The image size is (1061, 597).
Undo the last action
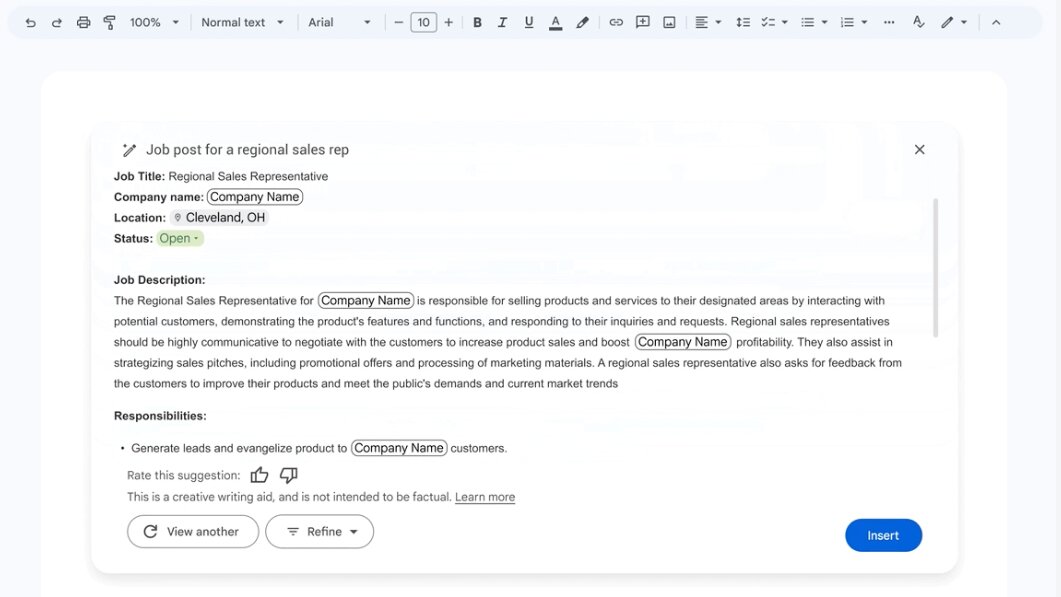click(29, 21)
